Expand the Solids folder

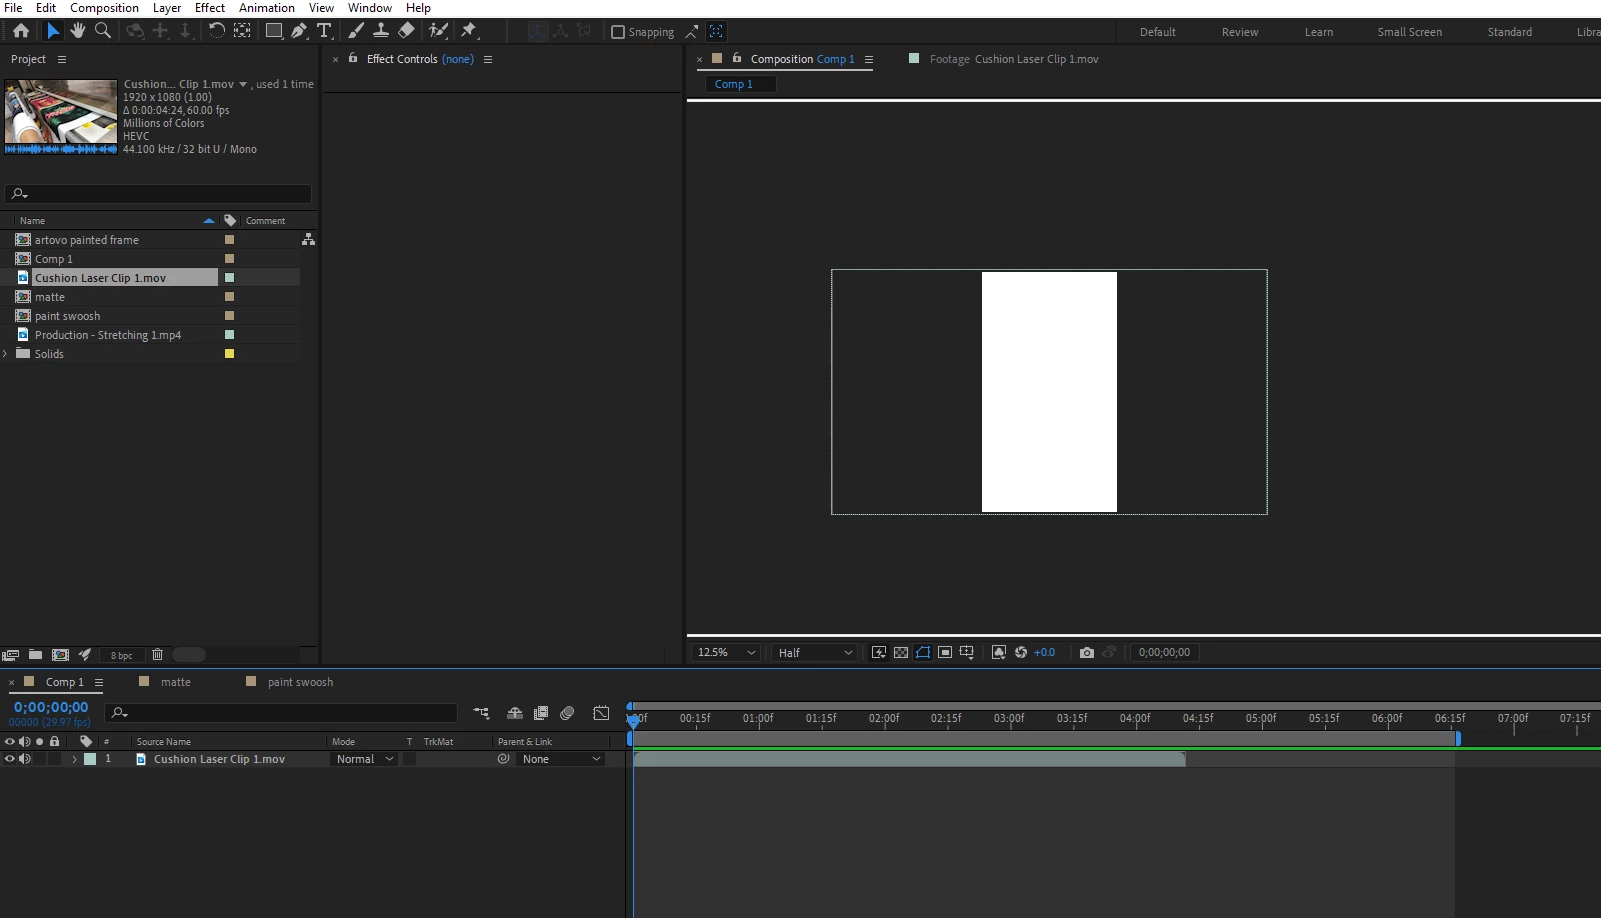[6, 354]
